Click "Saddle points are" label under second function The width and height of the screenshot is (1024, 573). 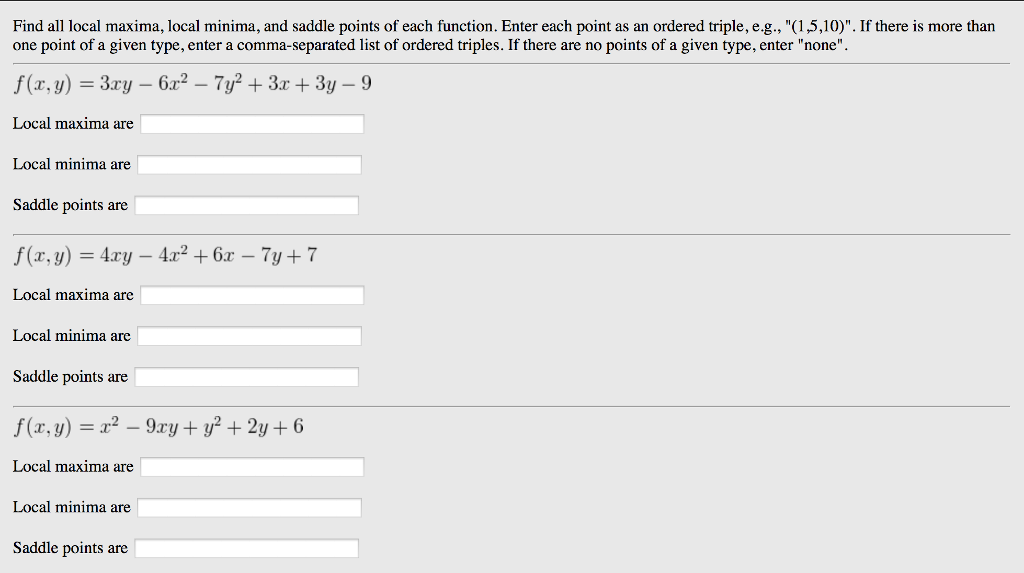point(70,377)
